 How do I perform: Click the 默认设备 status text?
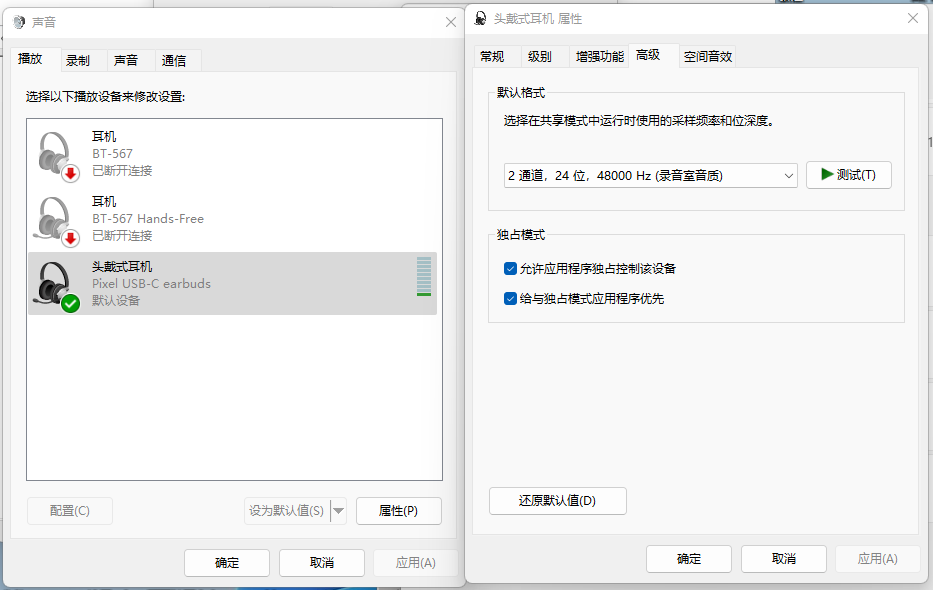(116, 301)
